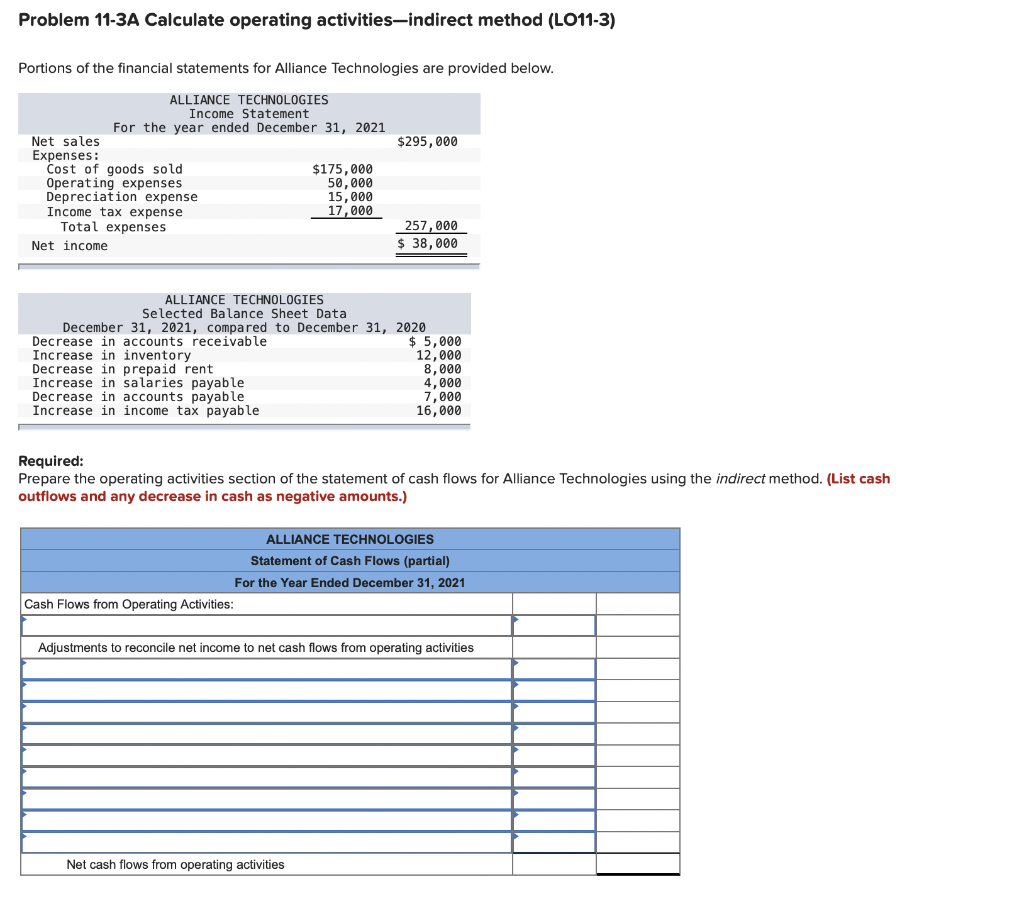Click the ALLIANCE TECHNOLOGIES header in the answer table
Screen dimensions: 1024x904
(x=350, y=539)
